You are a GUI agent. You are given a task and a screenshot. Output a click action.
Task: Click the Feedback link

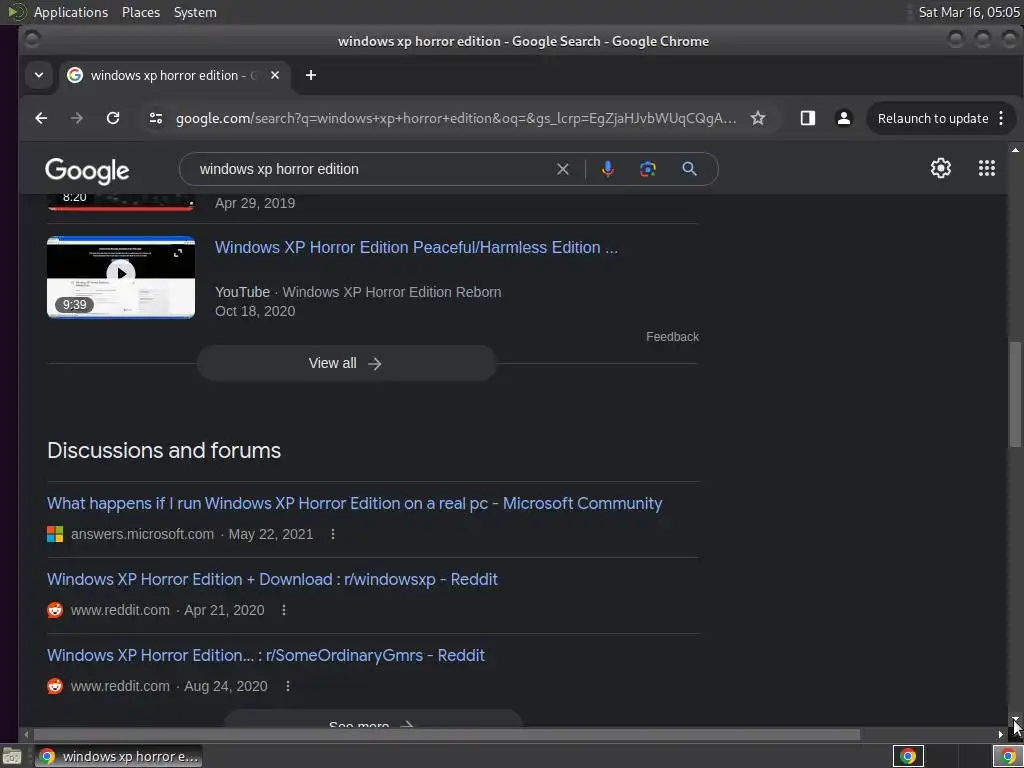point(672,337)
